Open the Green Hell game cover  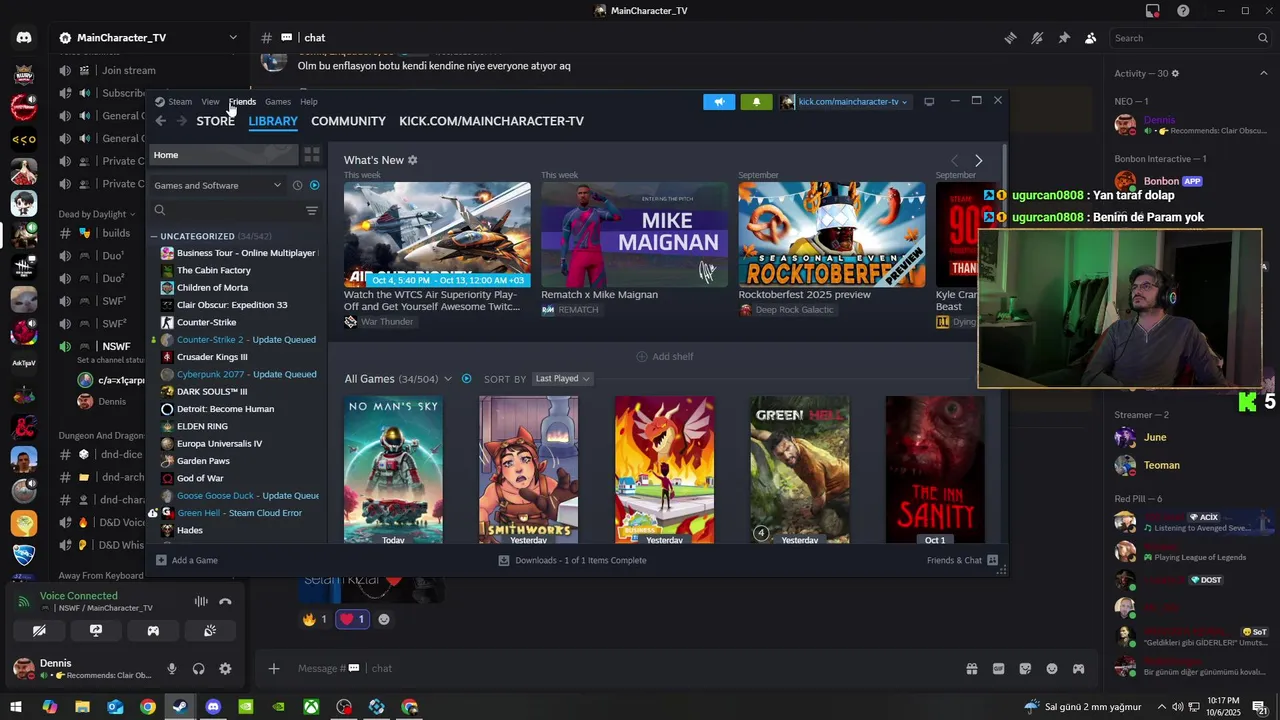click(800, 470)
